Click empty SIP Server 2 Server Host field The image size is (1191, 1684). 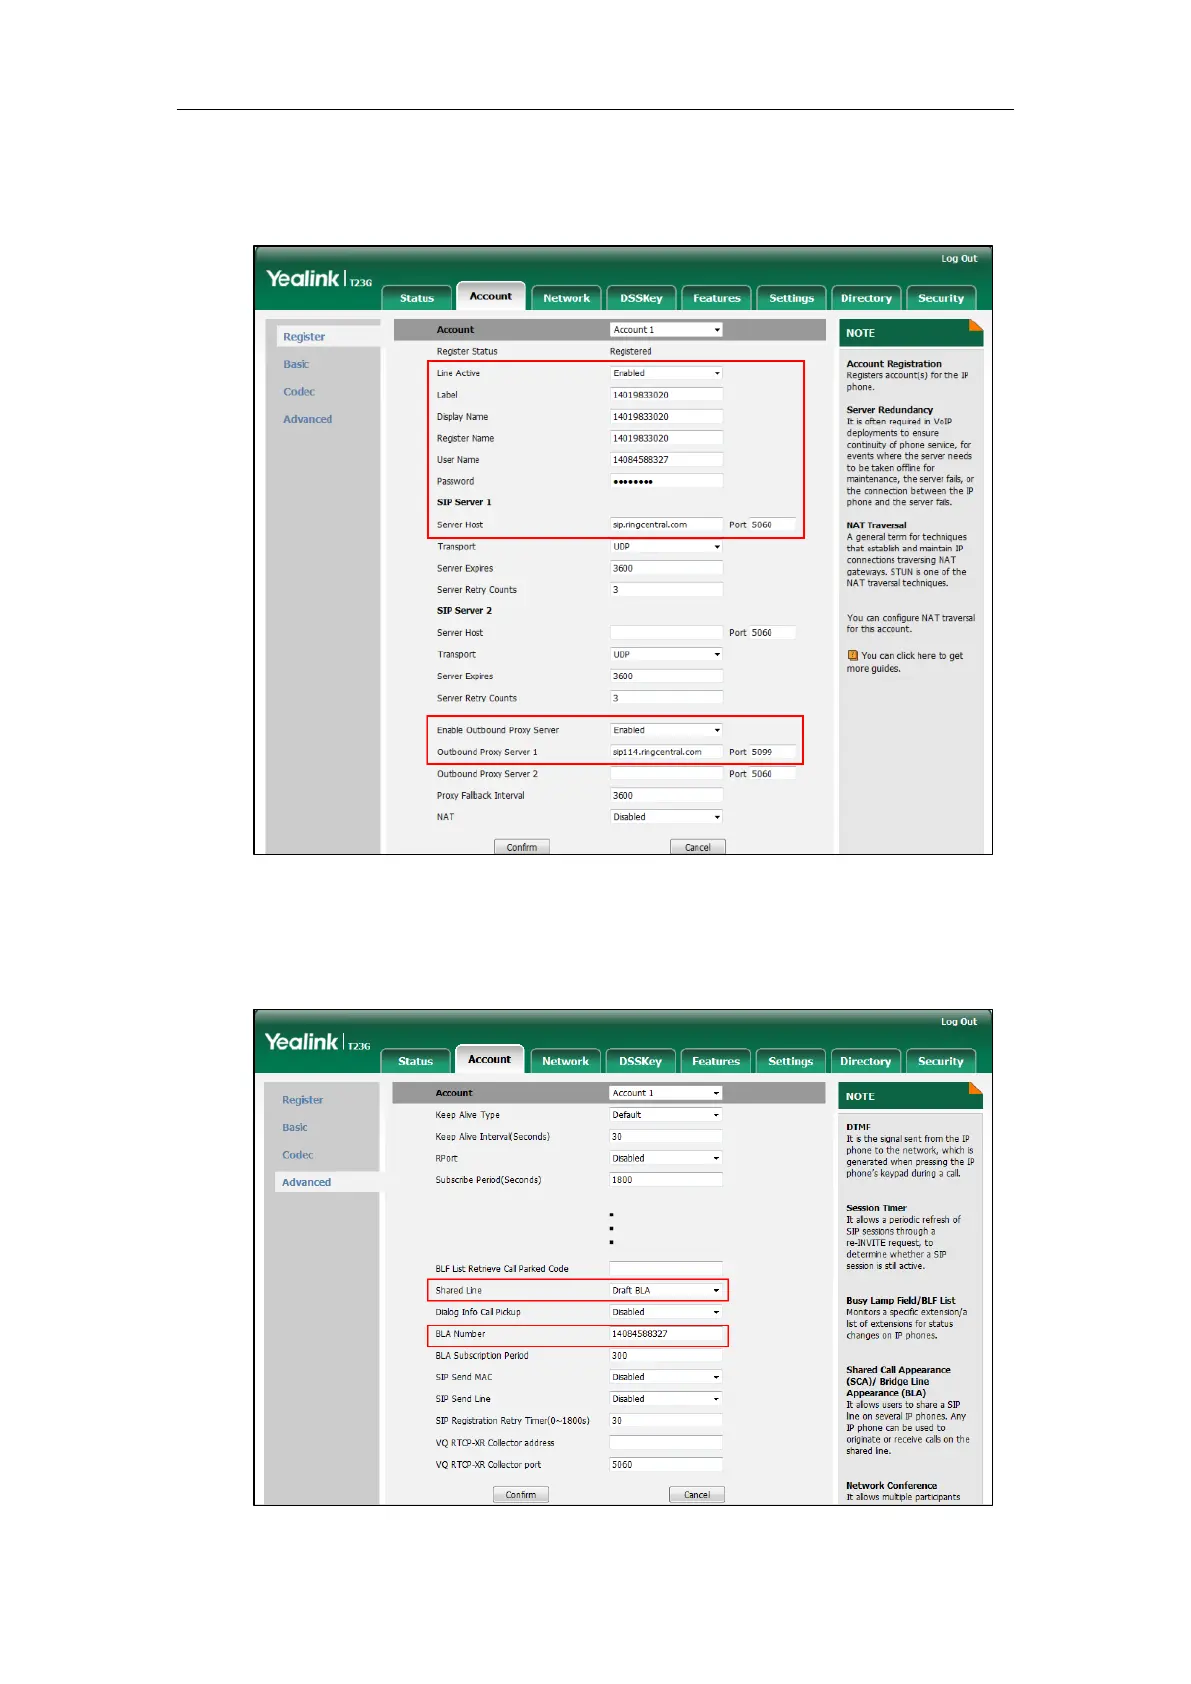pyautogui.click(x=666, y=633)
